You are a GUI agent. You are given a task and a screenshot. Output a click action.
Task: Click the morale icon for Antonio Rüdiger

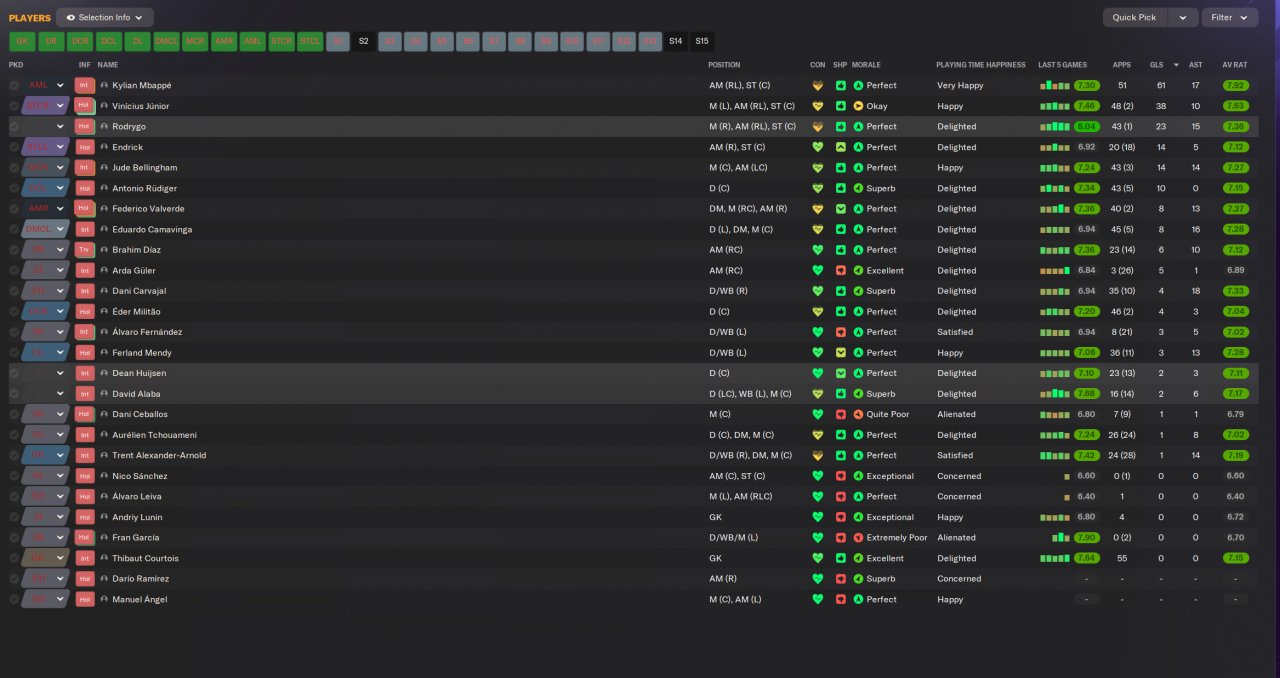pyautogui.click(x=858, y=188)
